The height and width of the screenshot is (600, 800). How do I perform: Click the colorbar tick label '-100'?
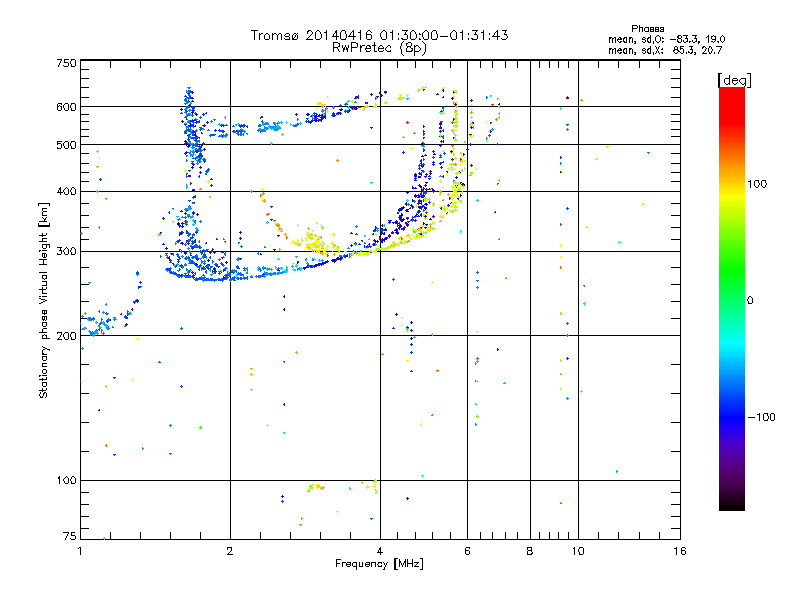coord(761,417)
